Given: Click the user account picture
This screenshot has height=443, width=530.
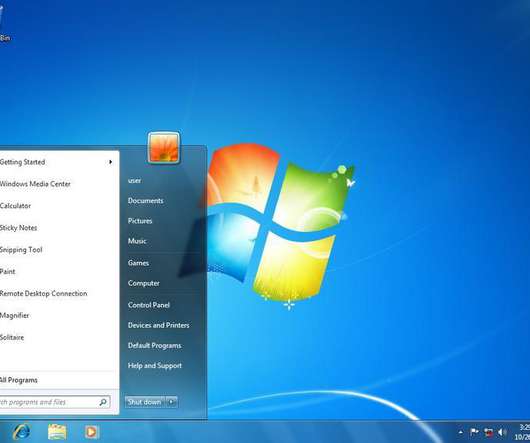Looking at the screenshot, I should point(164,148).
